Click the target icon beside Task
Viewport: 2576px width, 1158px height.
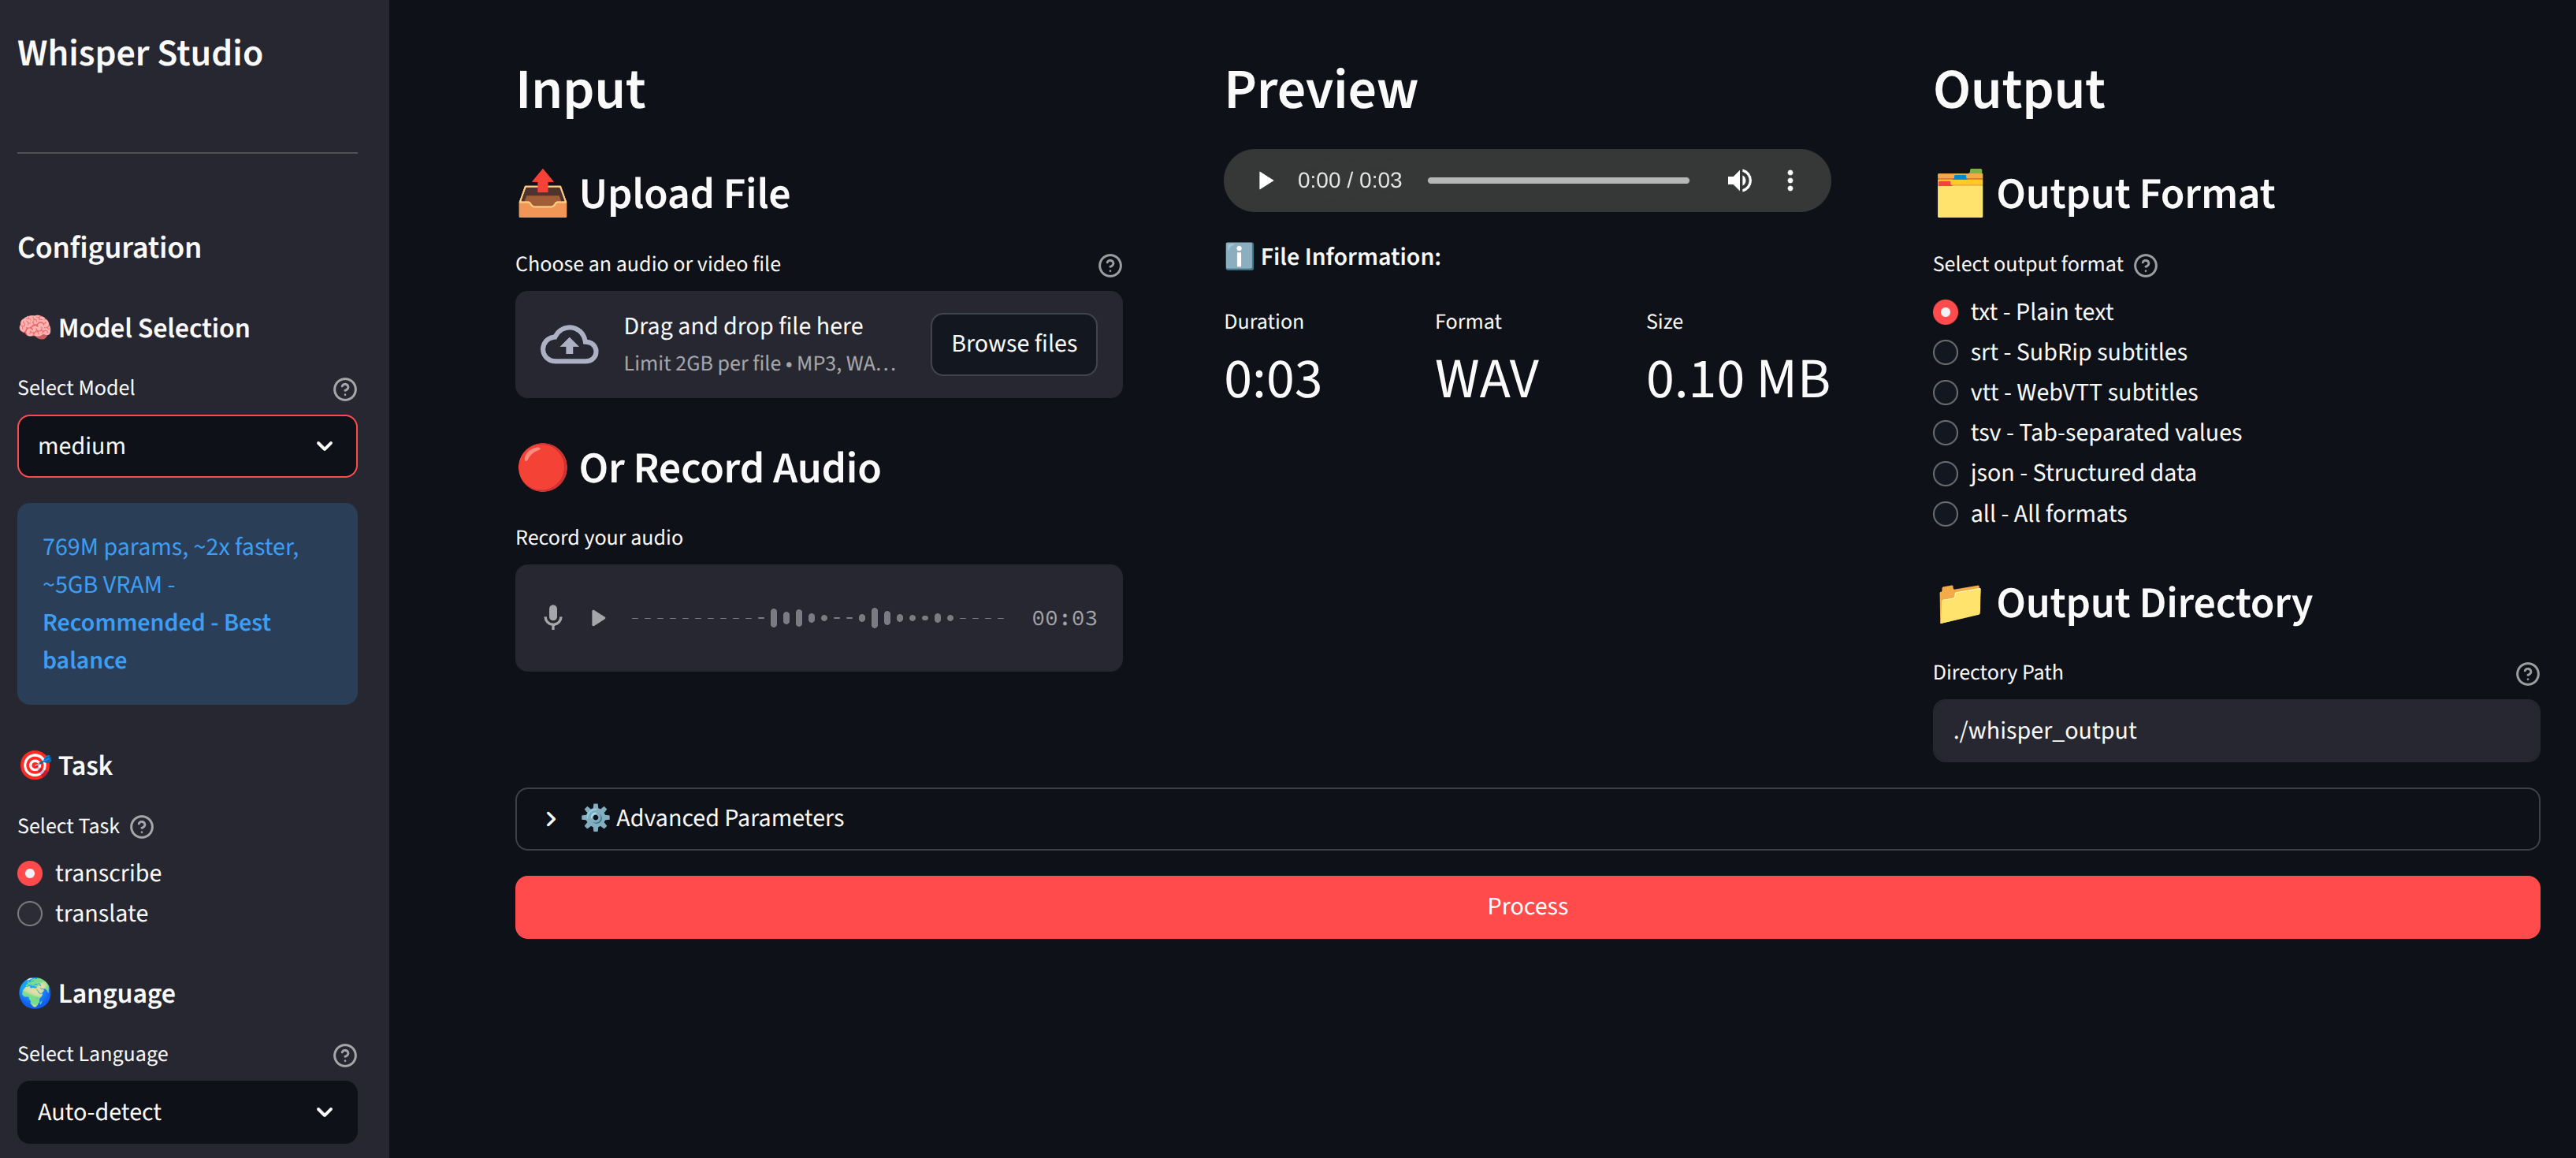pos(35,765)
